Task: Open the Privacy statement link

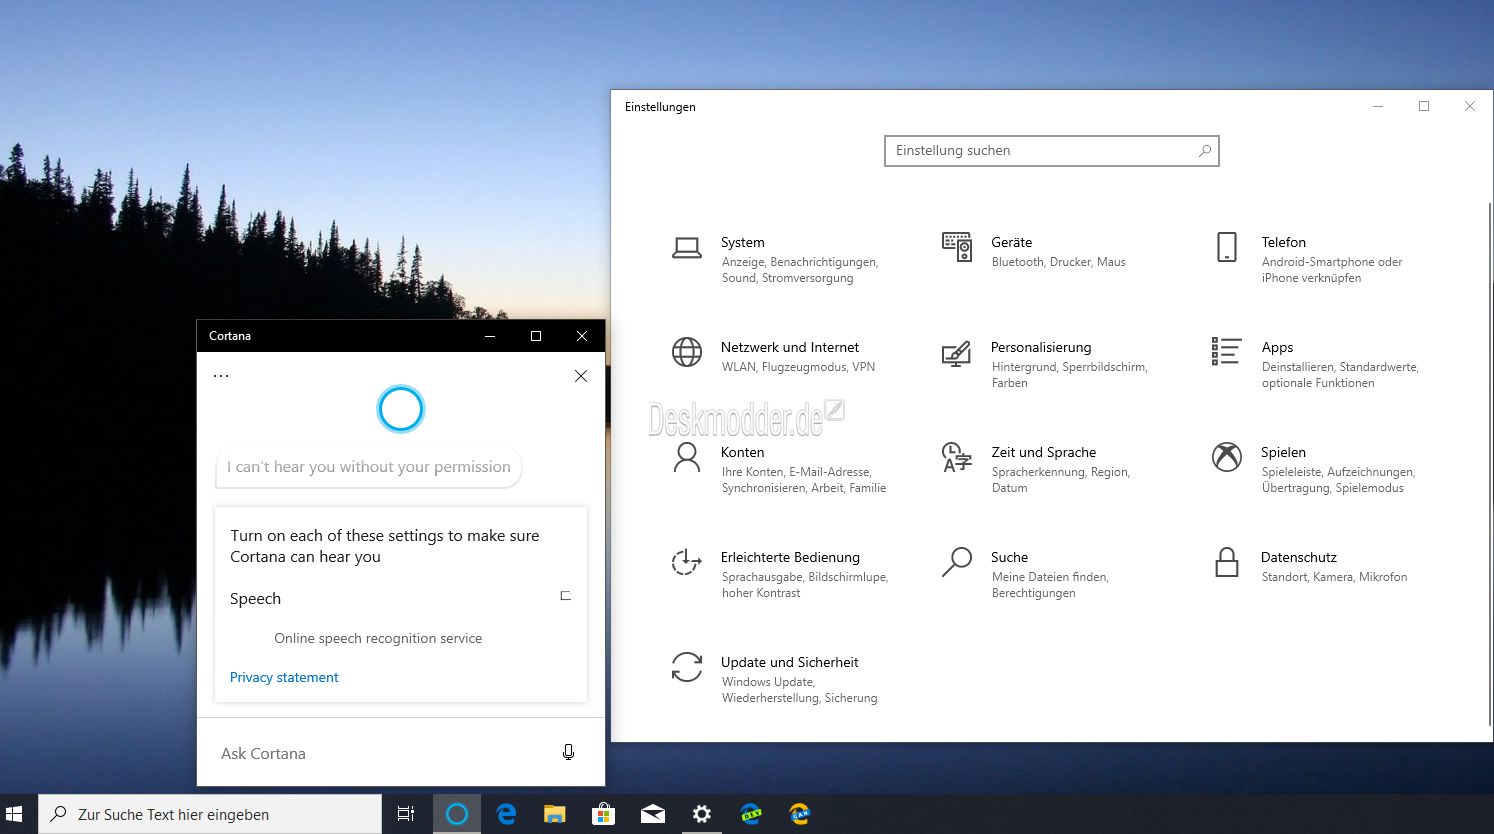Action: coord(284,677)
